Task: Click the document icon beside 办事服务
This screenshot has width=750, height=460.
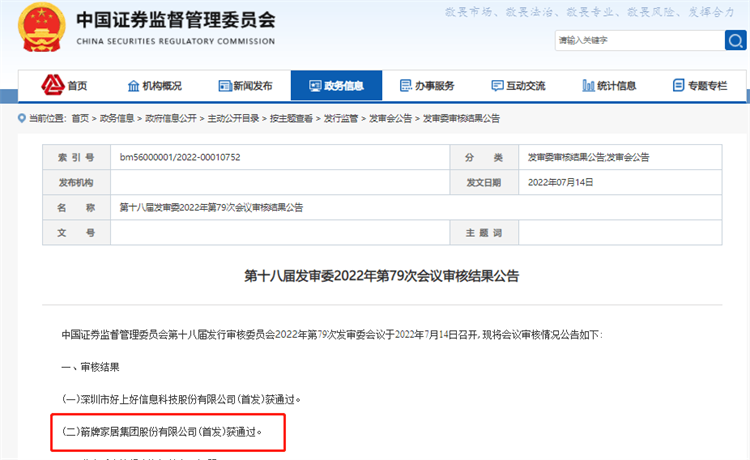Action: click(x=406, y=86)
